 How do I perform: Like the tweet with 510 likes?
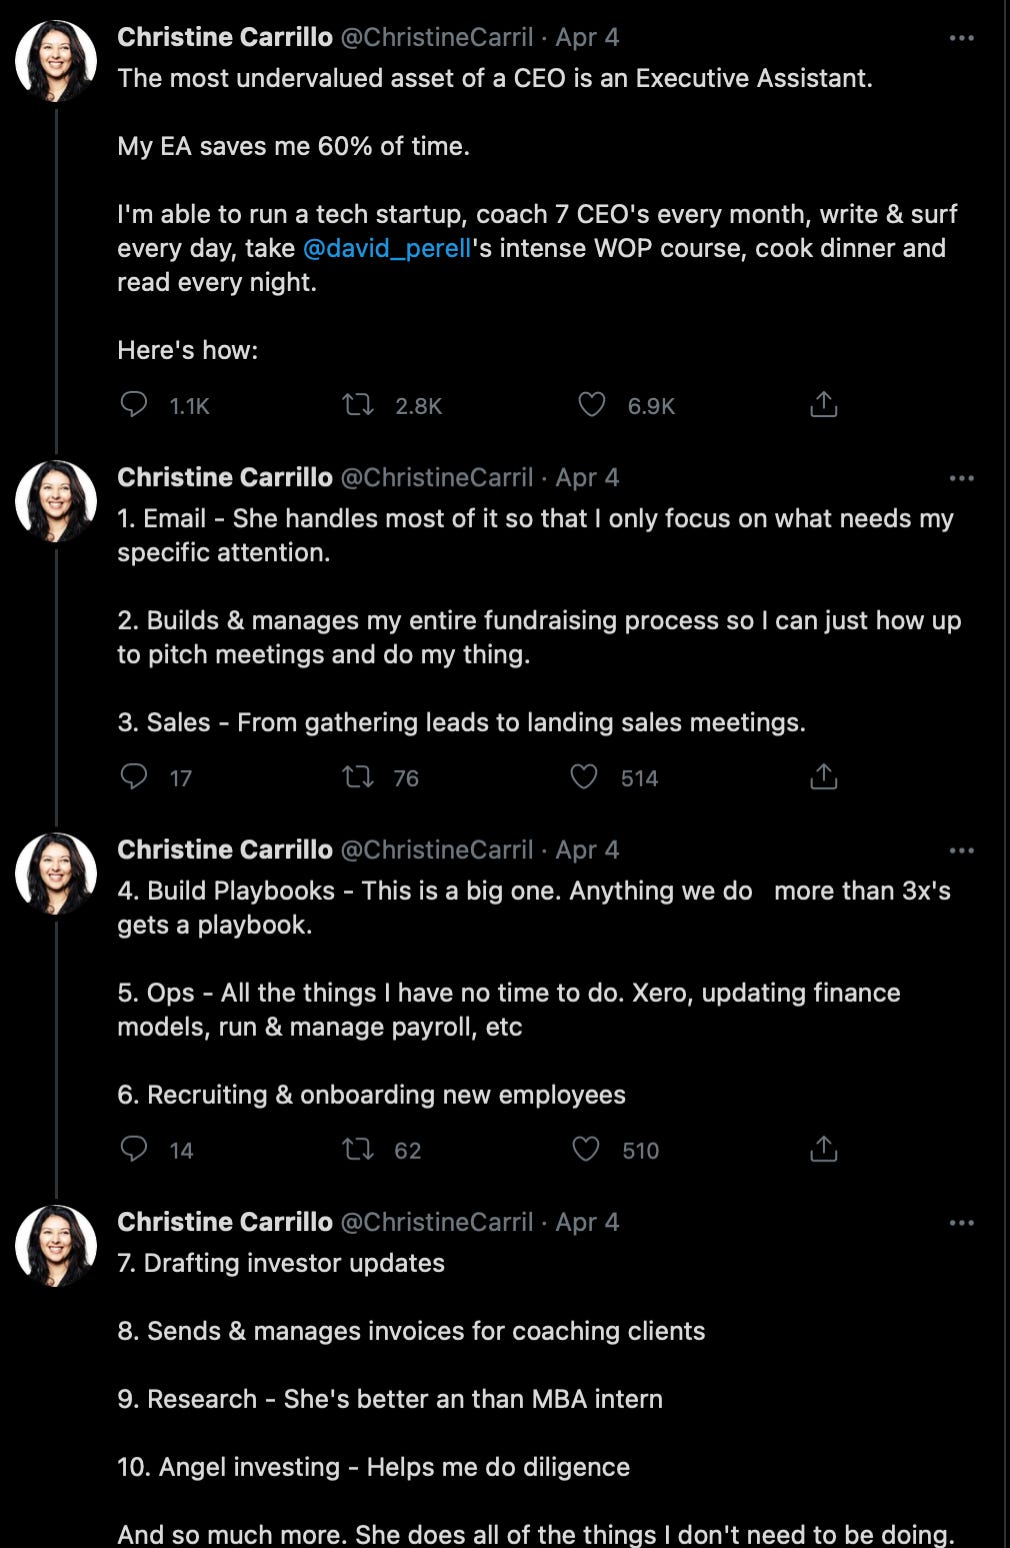(586, 1149)
